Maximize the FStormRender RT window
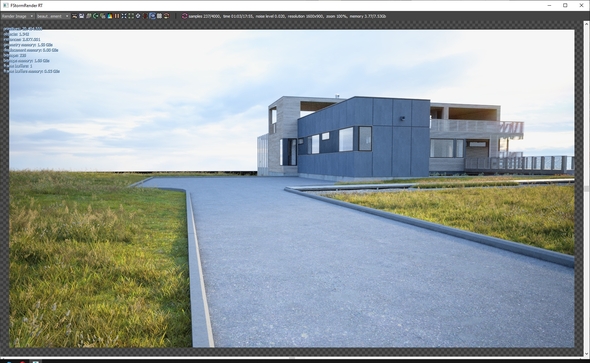 click(x=565, y=5)
